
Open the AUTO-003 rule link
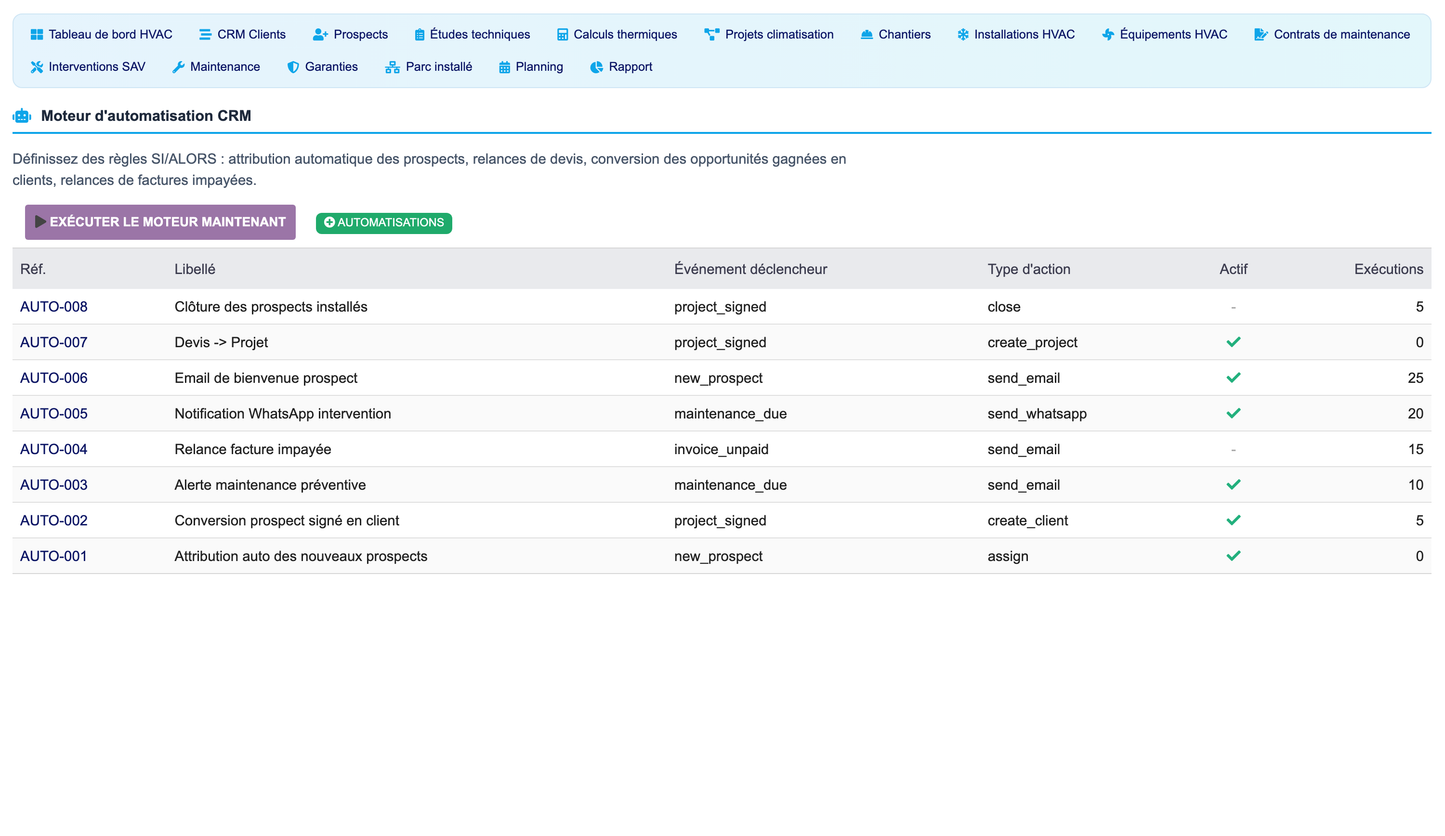(x=54, y=485)
